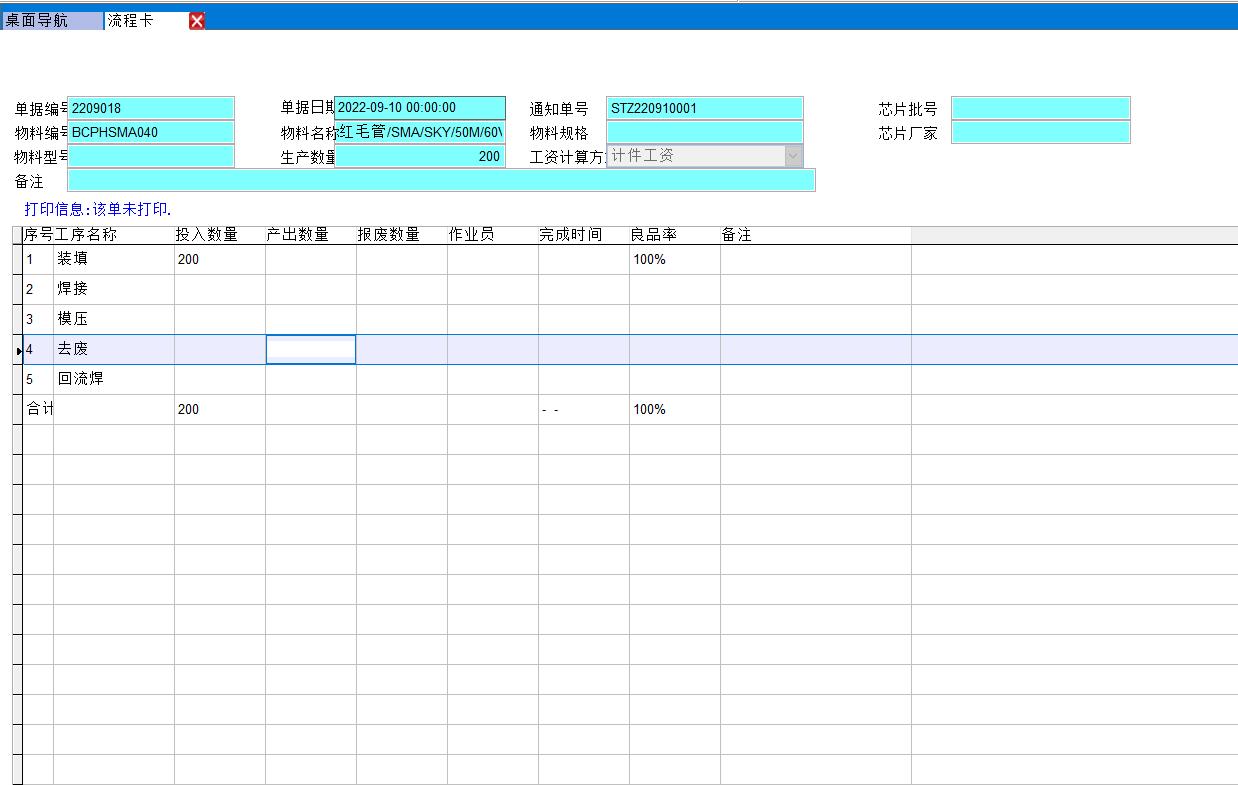This screenshot has height=785, width=1238.
Task: Click the 单据日期 date field
Action: [x=420, y=108]
